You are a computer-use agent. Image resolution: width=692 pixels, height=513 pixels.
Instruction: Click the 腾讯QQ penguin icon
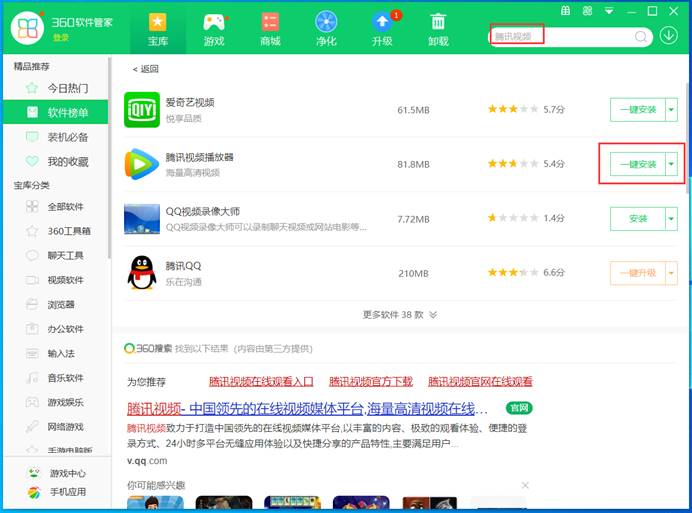pos(142,273)
